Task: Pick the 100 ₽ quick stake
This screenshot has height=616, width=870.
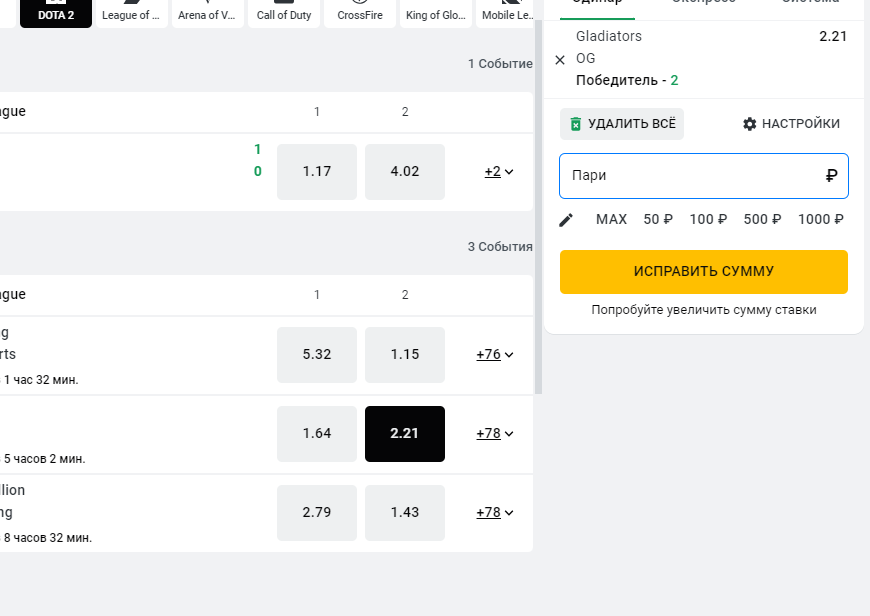Action: (x=708, y=219)
